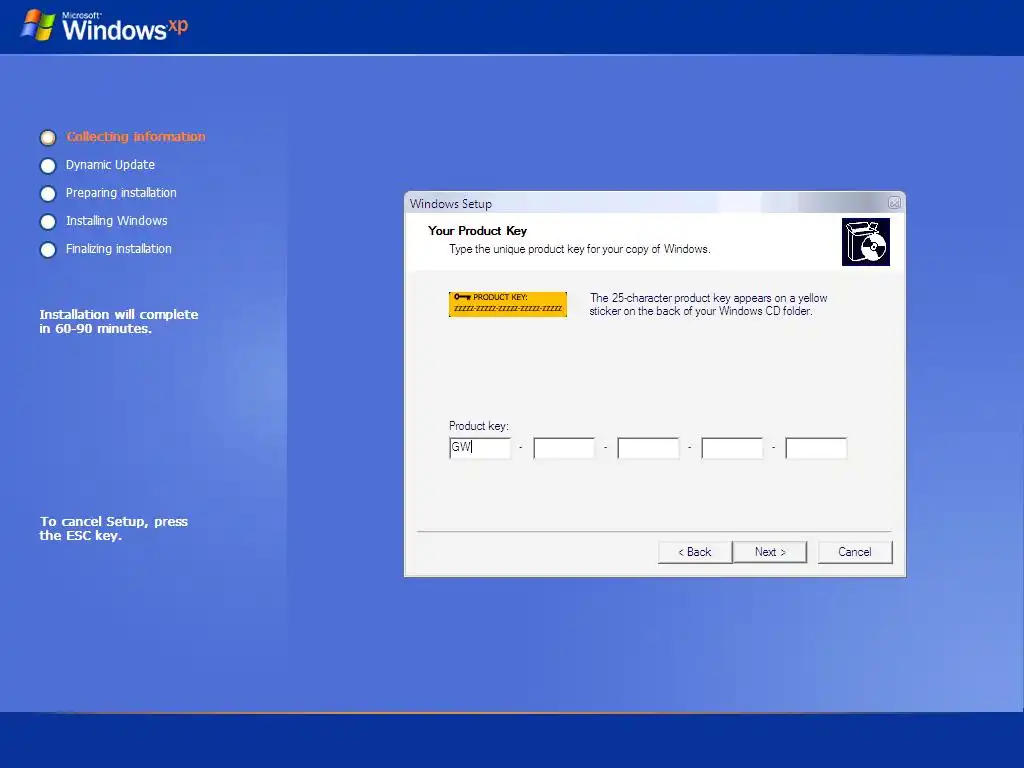Screen dimensions: 1024x768
Task: Focus the first product key field containing GW
Action: [x=480, y=448]
